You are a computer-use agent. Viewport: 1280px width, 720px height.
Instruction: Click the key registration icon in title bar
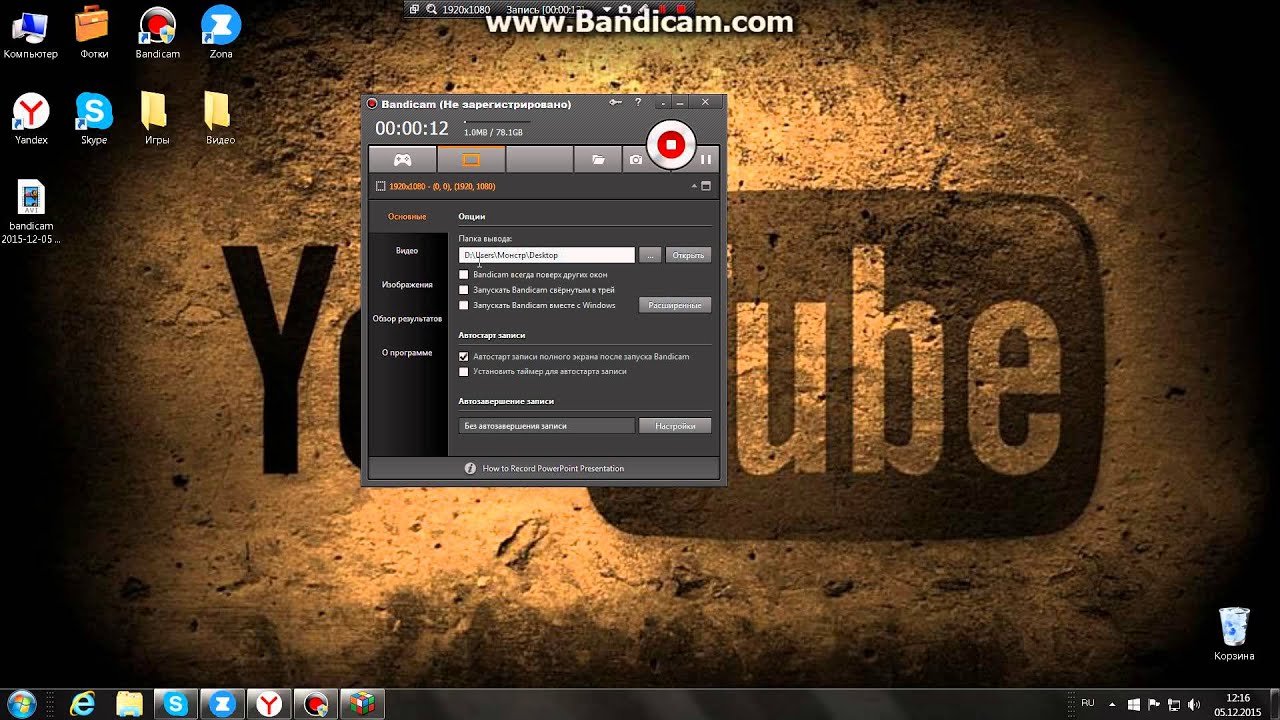tap(616, 102)
